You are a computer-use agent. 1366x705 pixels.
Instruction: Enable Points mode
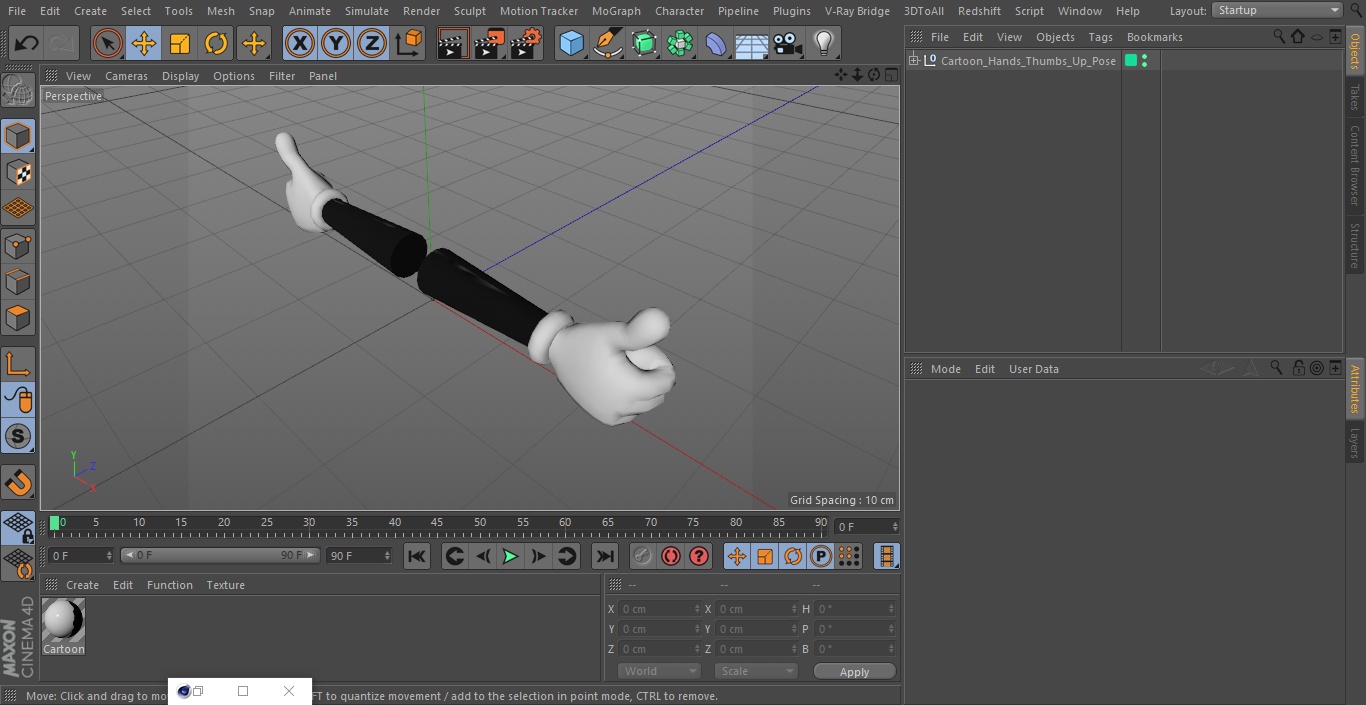(x=18, y=245)
